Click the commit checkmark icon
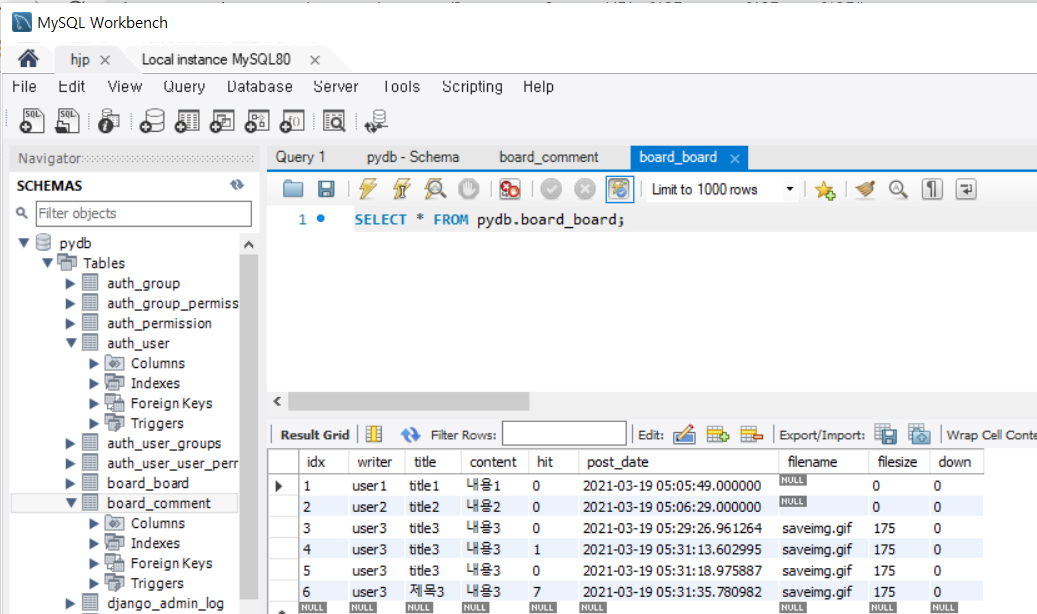1037x614 pixels. pyautogui.click(x=551, y=189)
